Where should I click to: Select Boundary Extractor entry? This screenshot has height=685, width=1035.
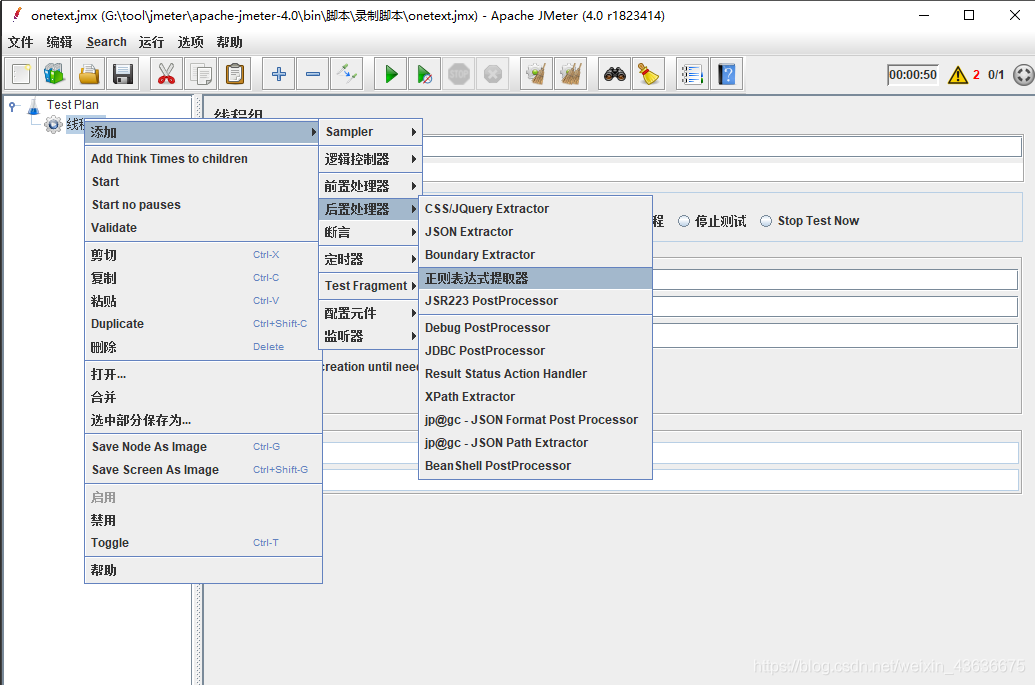[535, 255]
